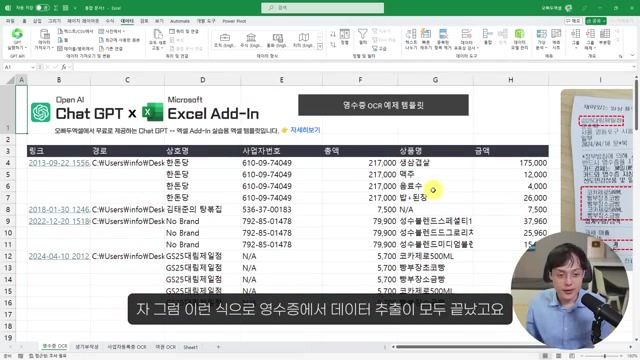The image size is (640, 360).
Task: Sort descending with the Z-A icon
Action: 333,44
